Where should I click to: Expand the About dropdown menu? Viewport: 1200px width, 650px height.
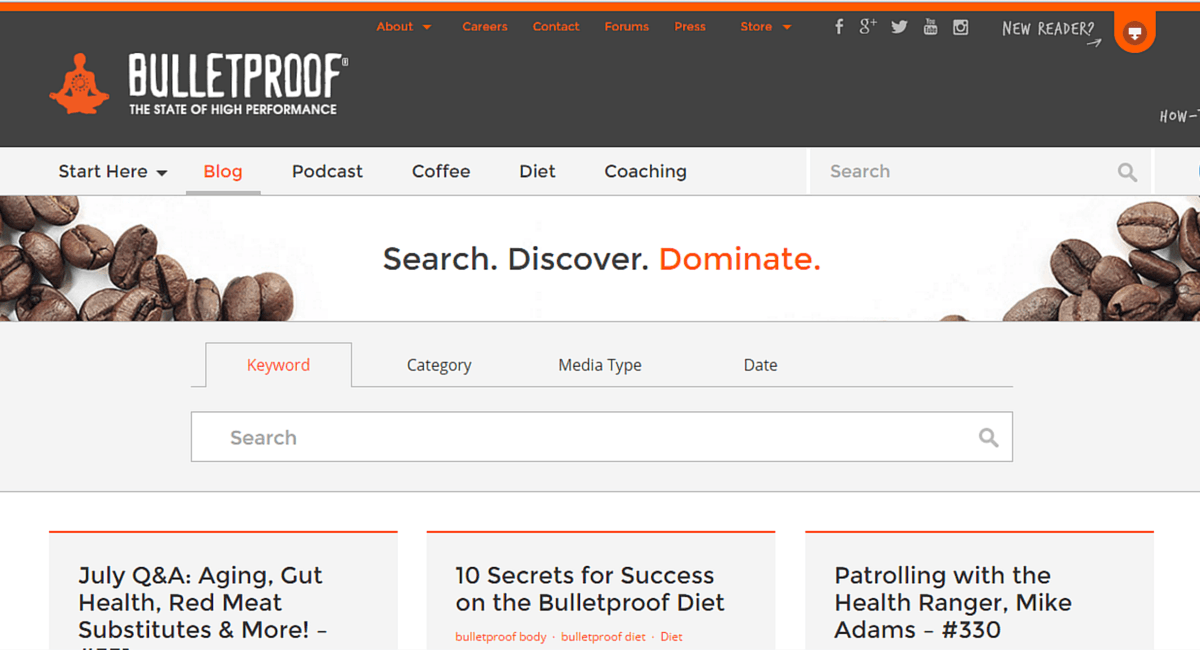(x=403, y=27)
